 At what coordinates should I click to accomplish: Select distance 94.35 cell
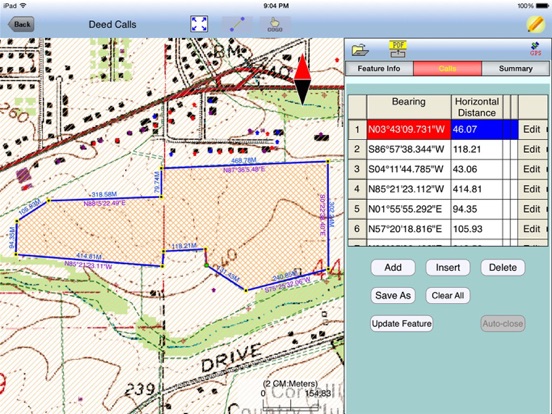477,209
